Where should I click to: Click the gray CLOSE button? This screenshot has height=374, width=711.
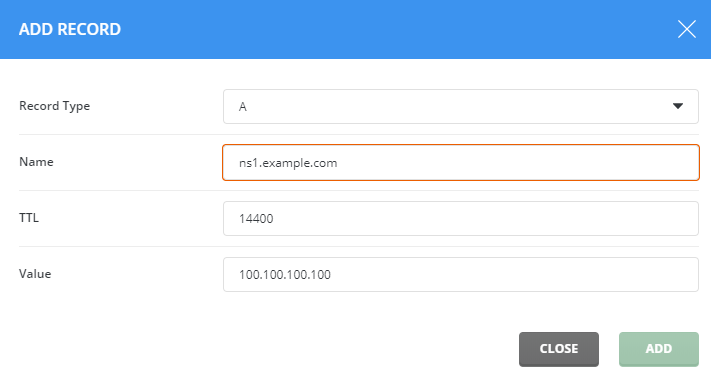pyautogui.click(x=559, y=349)
